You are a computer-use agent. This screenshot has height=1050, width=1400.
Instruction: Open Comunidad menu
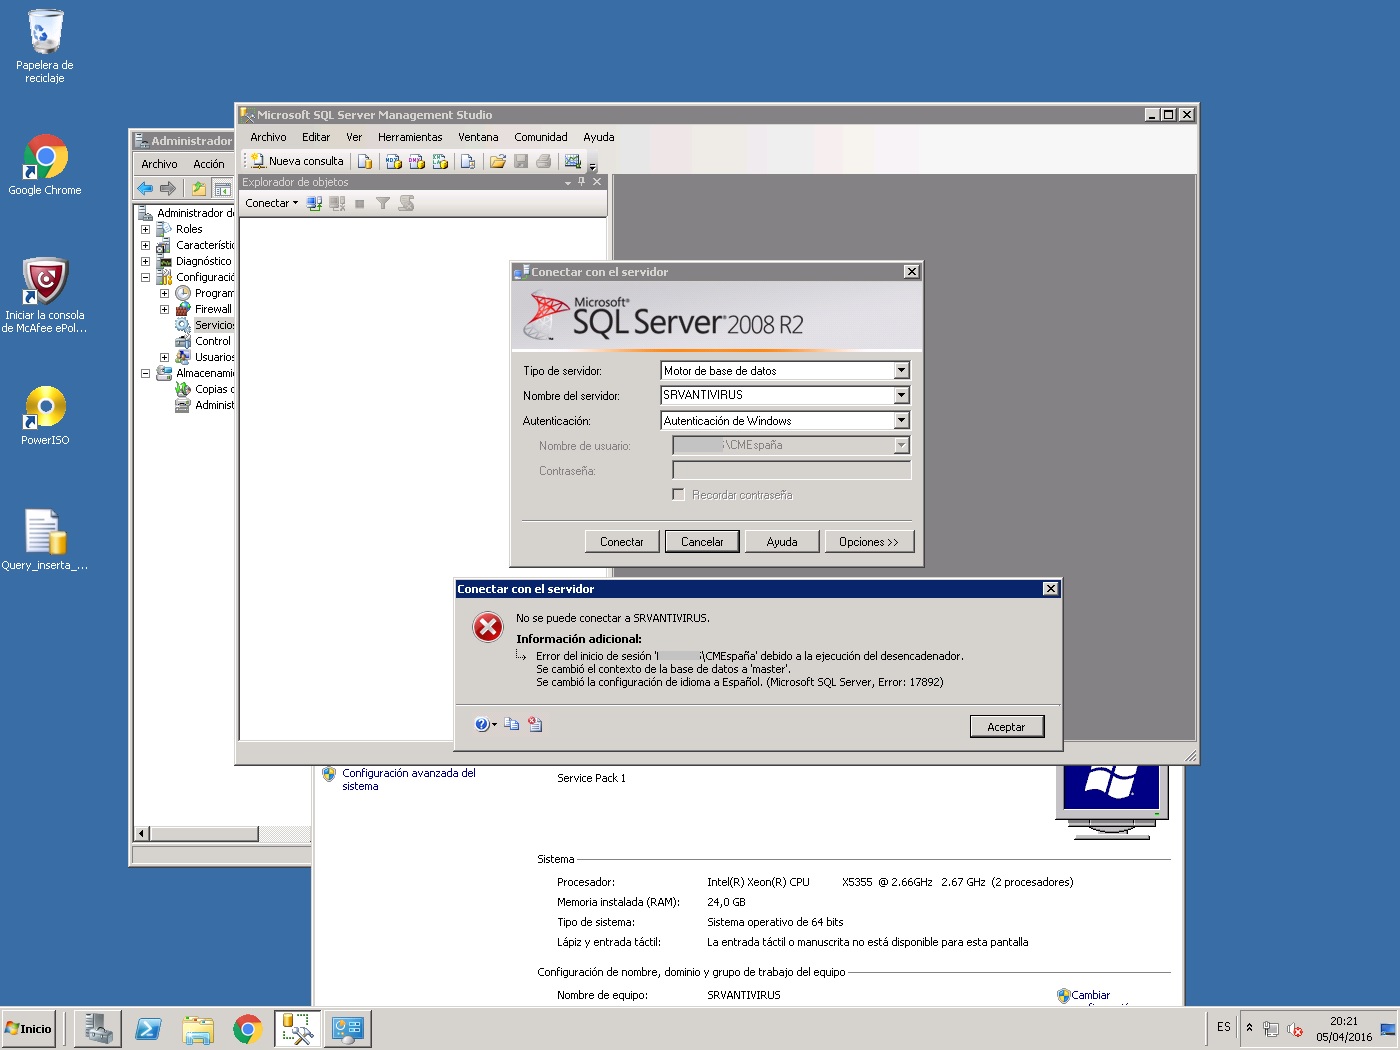pyautogui.click(x=541, y=137)
